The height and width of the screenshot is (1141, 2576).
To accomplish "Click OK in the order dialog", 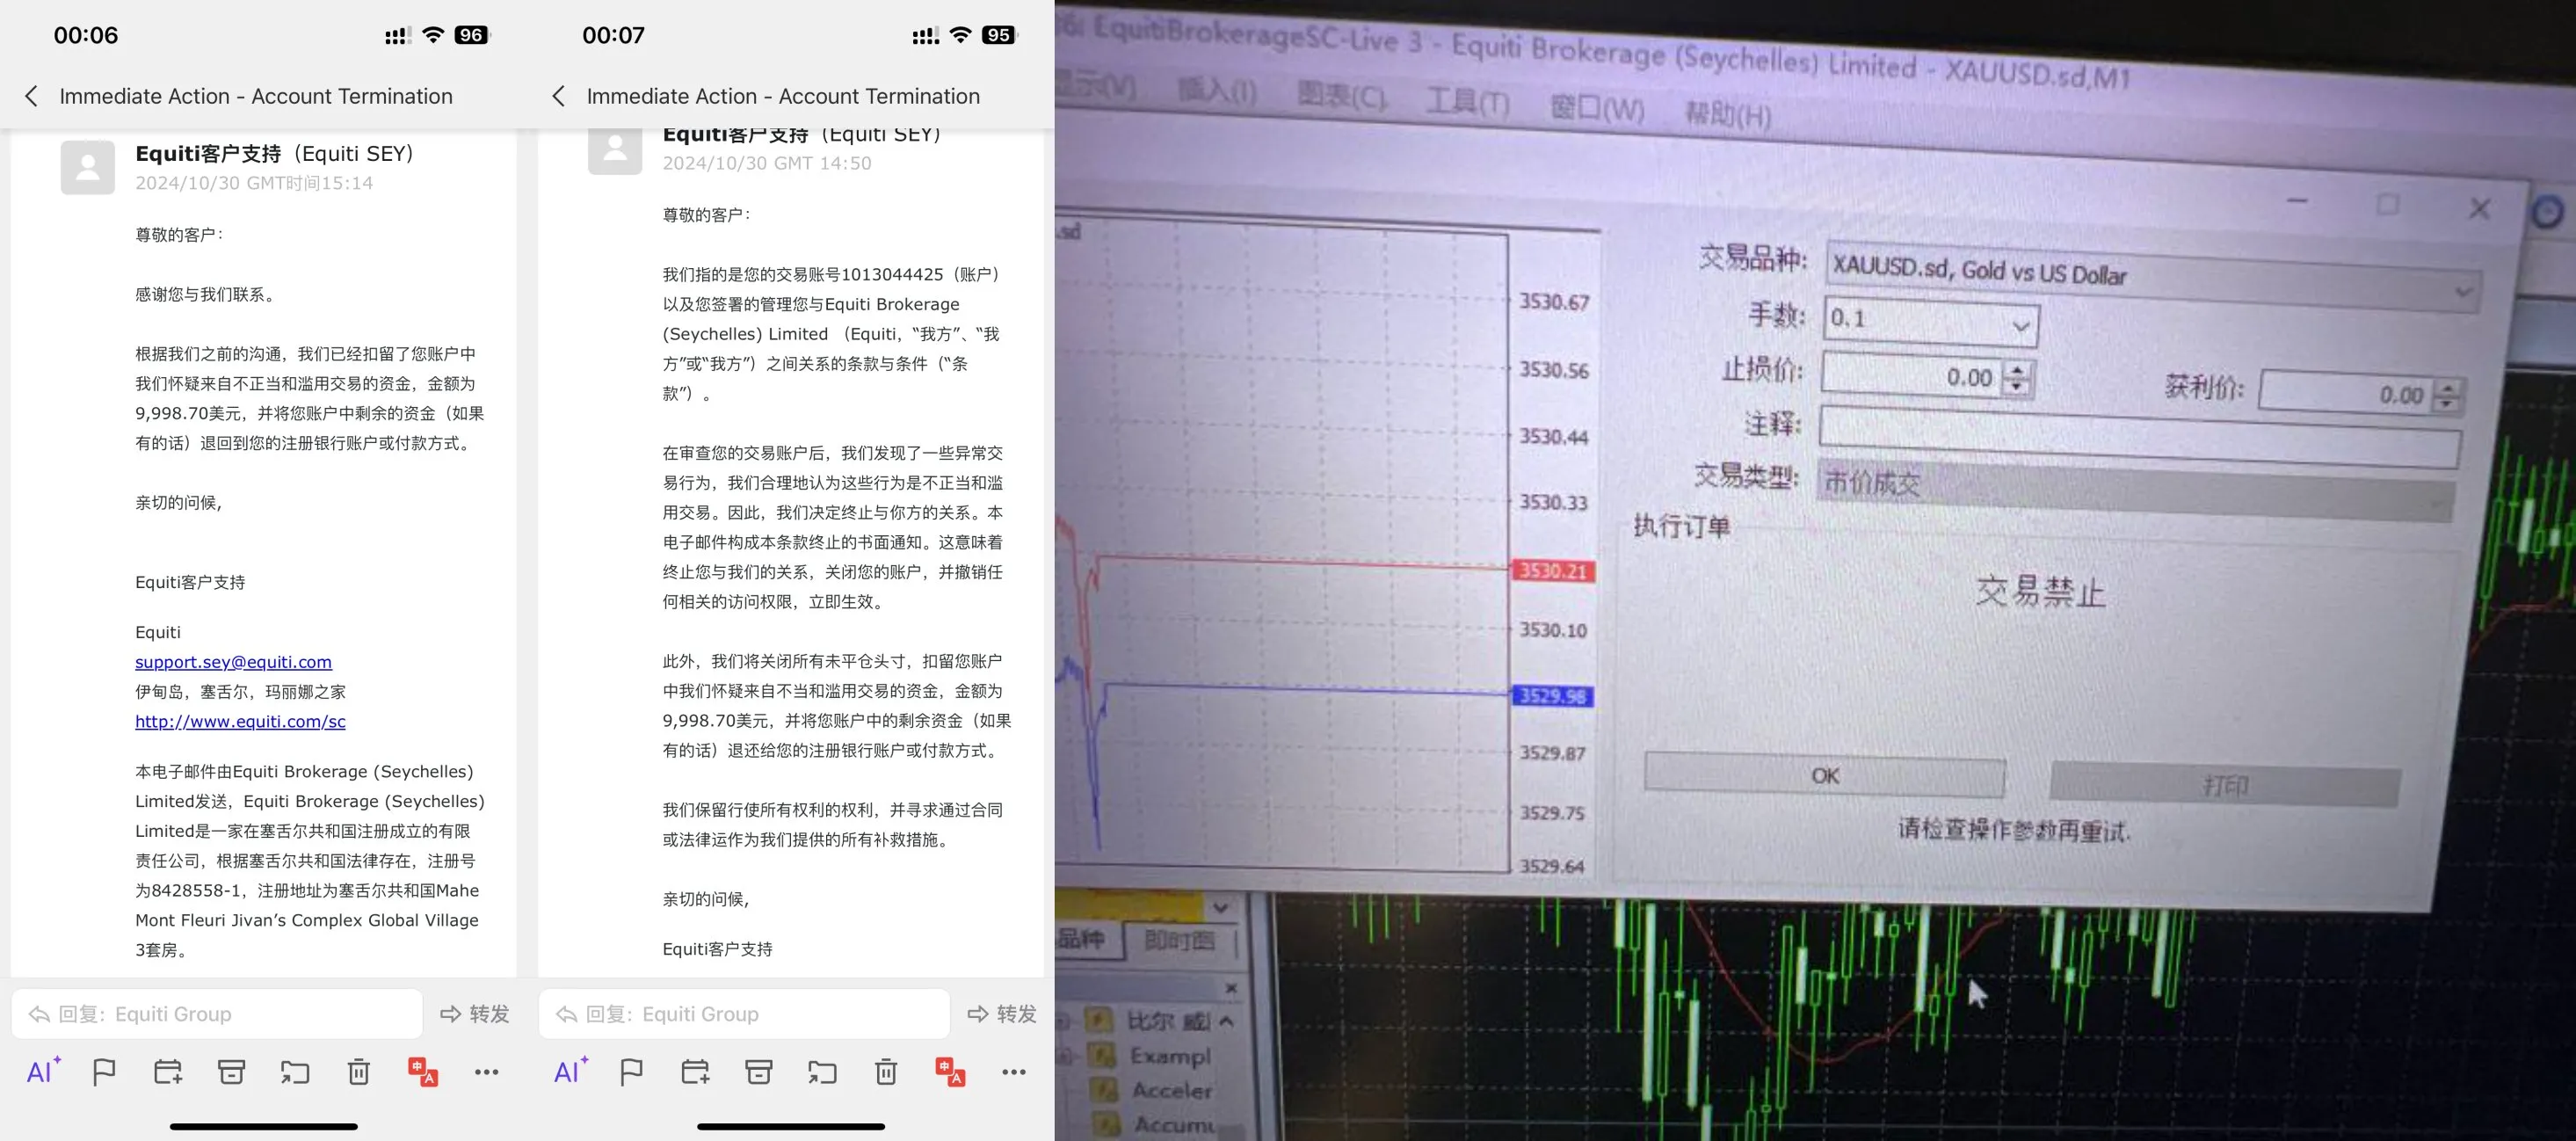I will click(1825, 776).
